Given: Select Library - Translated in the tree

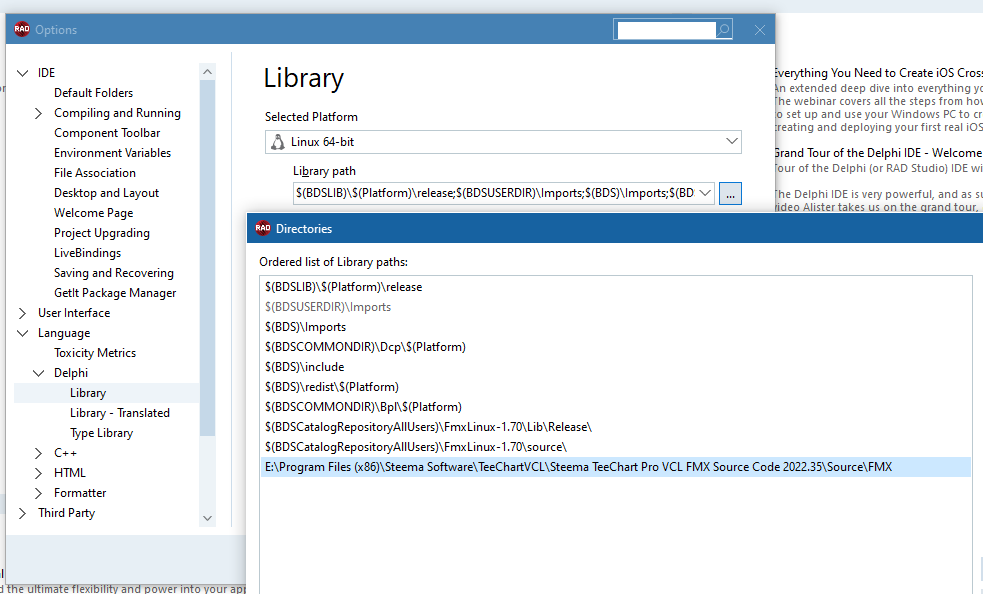Looking at the screenshot, I should coord(120,413).
